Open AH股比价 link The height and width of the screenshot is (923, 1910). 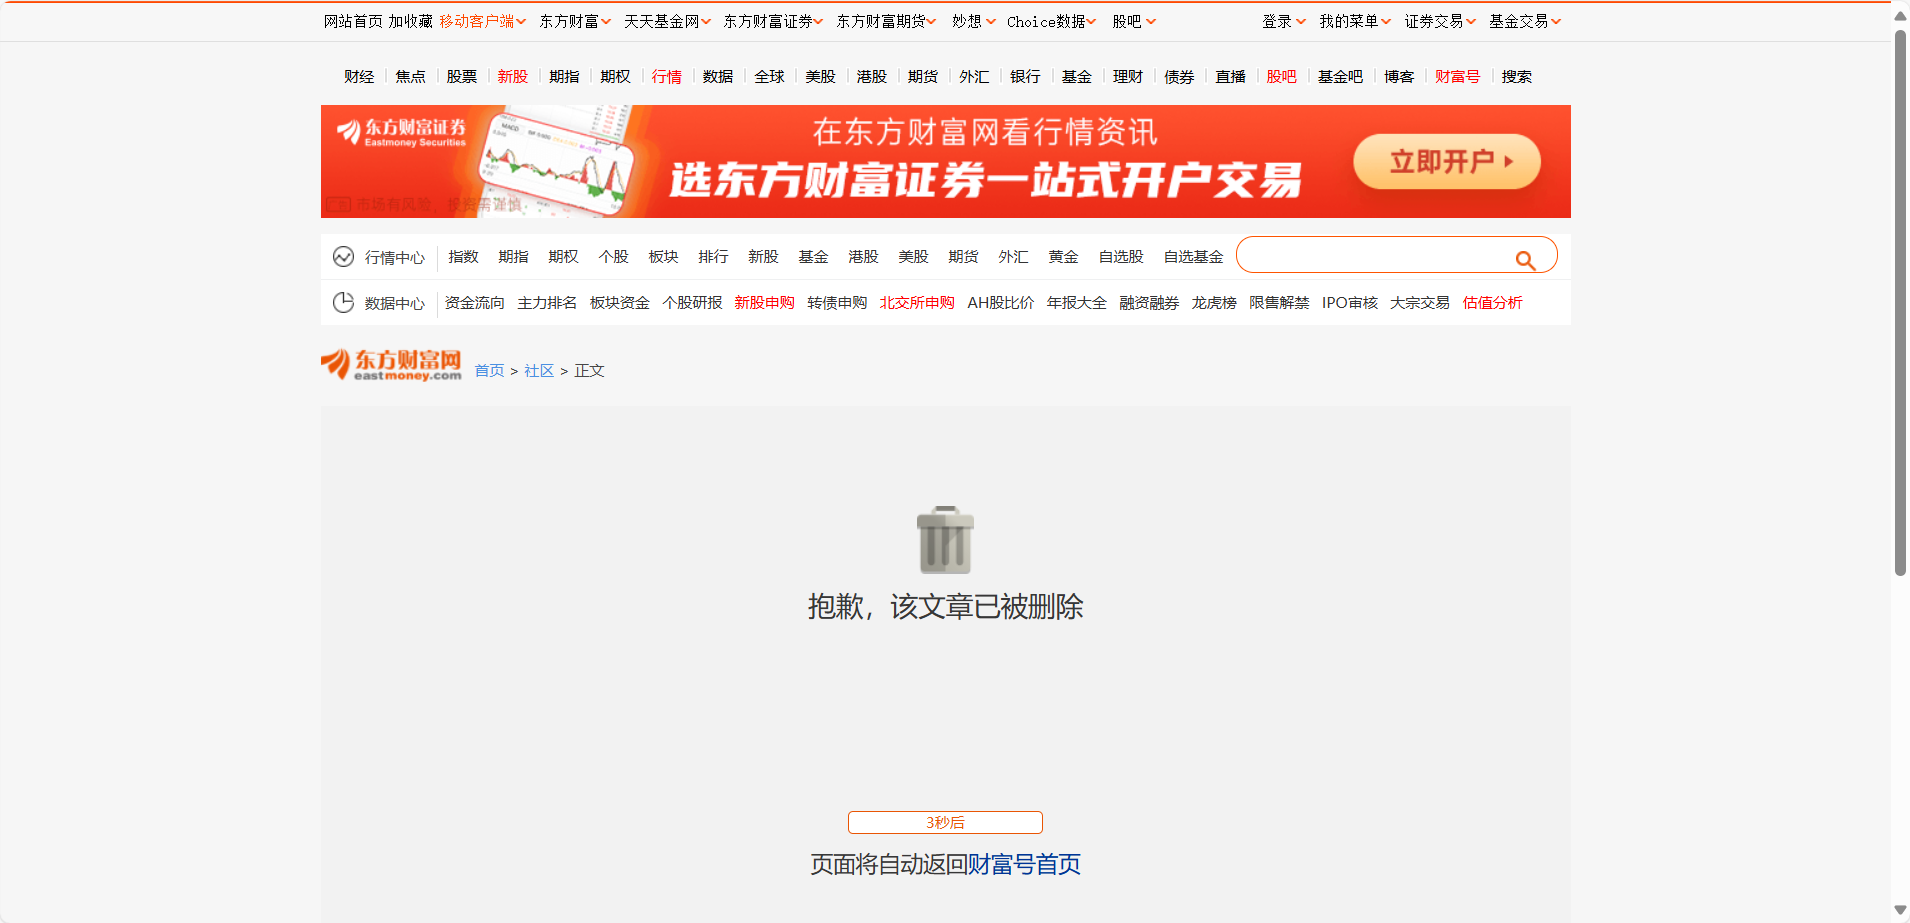pos(1000,303)
